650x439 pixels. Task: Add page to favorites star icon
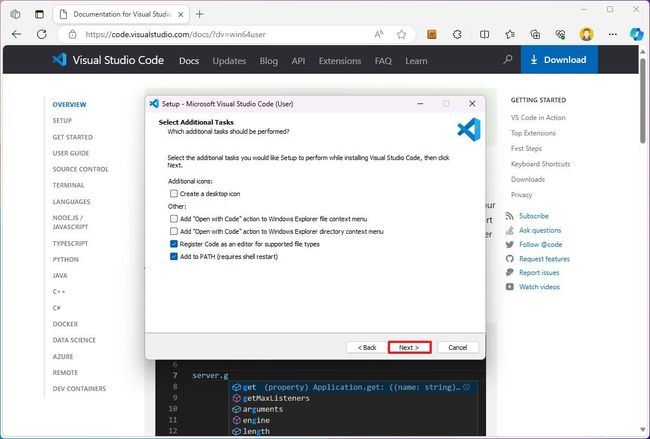tap(401, 34)
